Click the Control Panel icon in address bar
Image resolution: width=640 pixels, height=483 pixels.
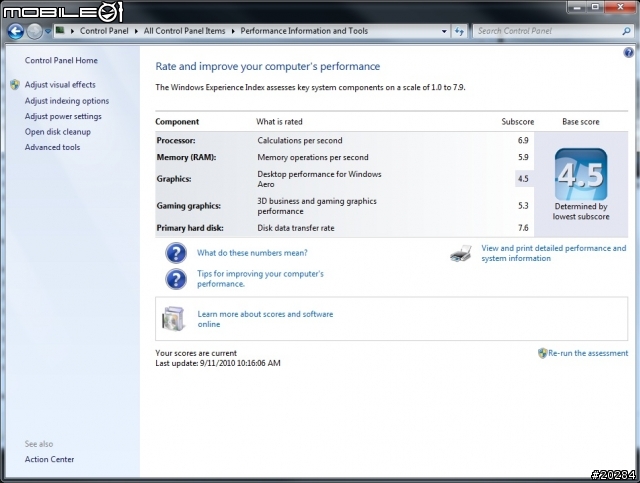(60, 31)
